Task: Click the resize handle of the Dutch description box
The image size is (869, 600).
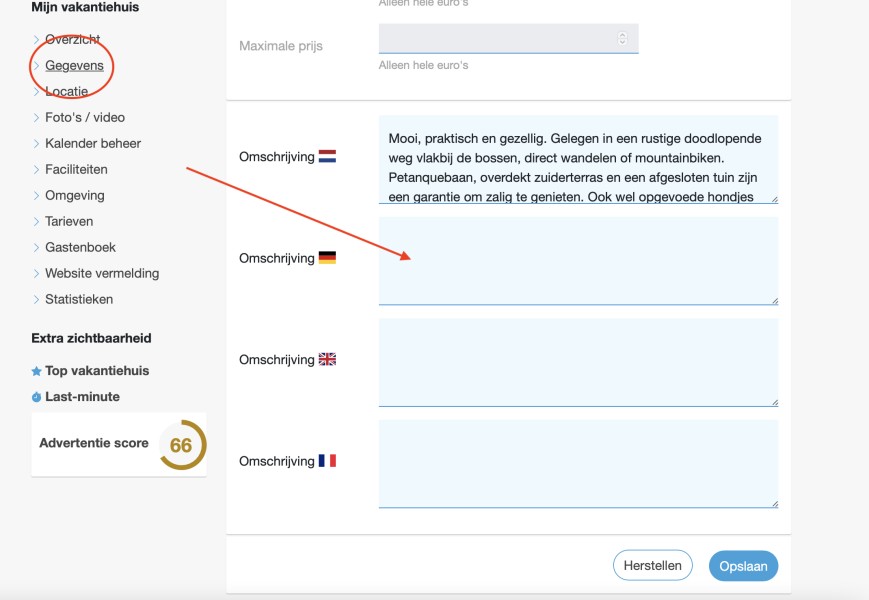Action: point(774,199)
